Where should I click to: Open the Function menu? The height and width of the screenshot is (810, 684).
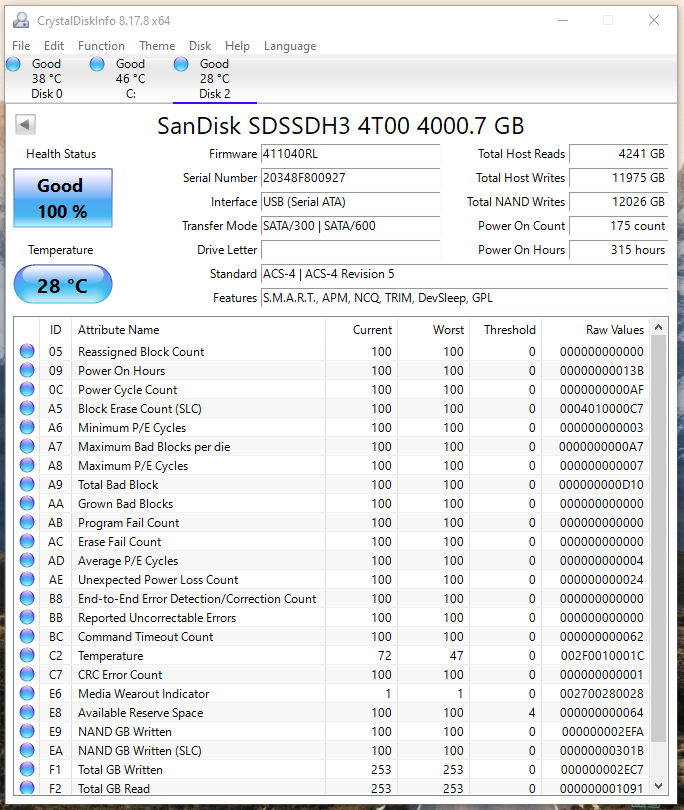pos(101,46)
